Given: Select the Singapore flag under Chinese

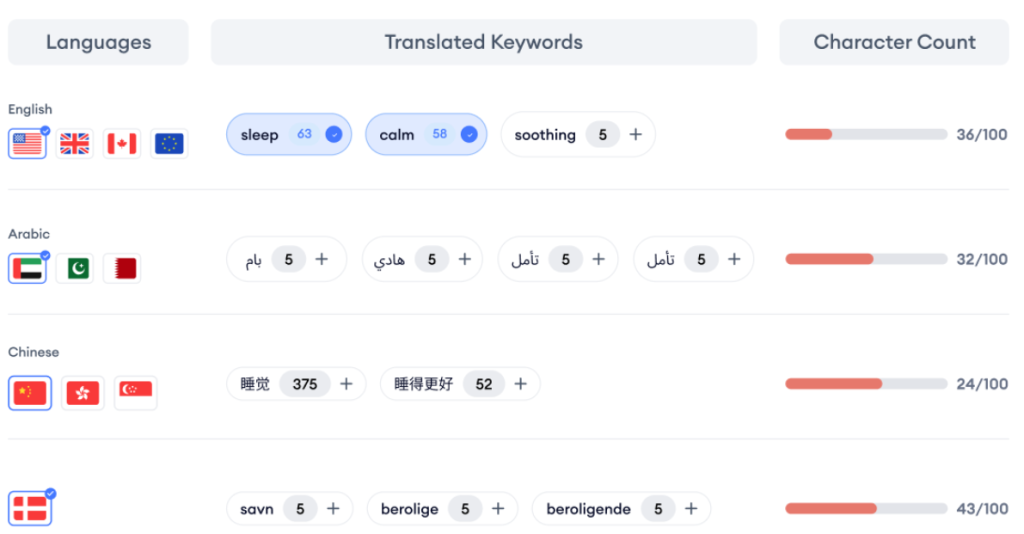Looking at the screenshot, I should coord(135,393).
